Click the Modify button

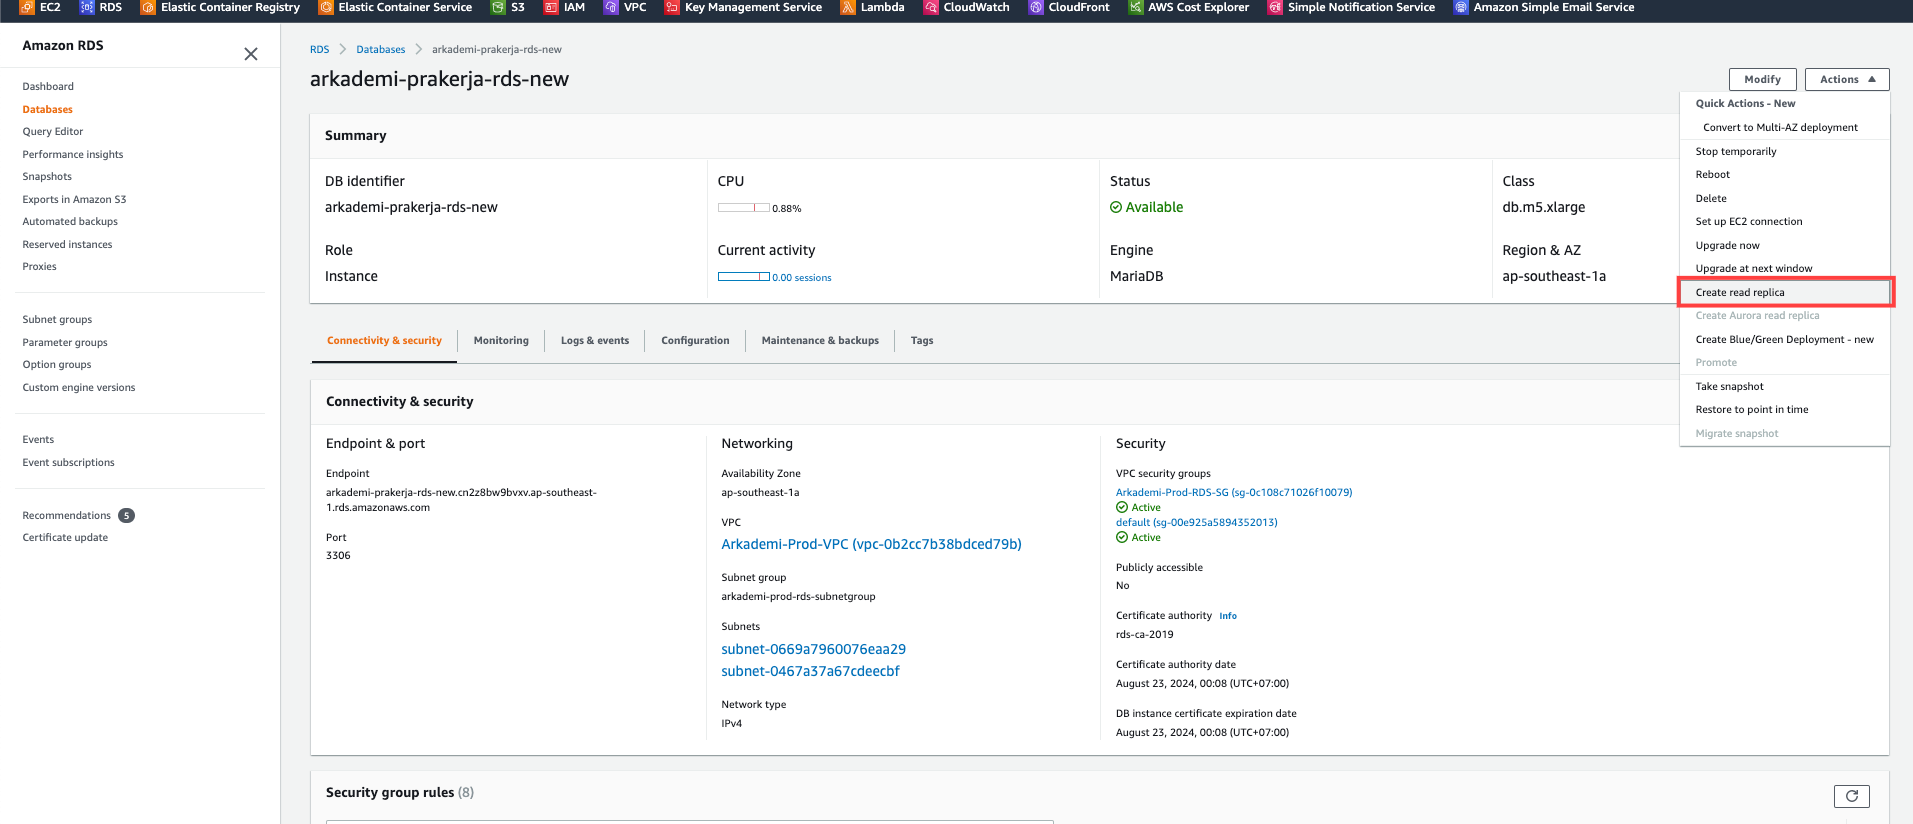pos(1762,79)
